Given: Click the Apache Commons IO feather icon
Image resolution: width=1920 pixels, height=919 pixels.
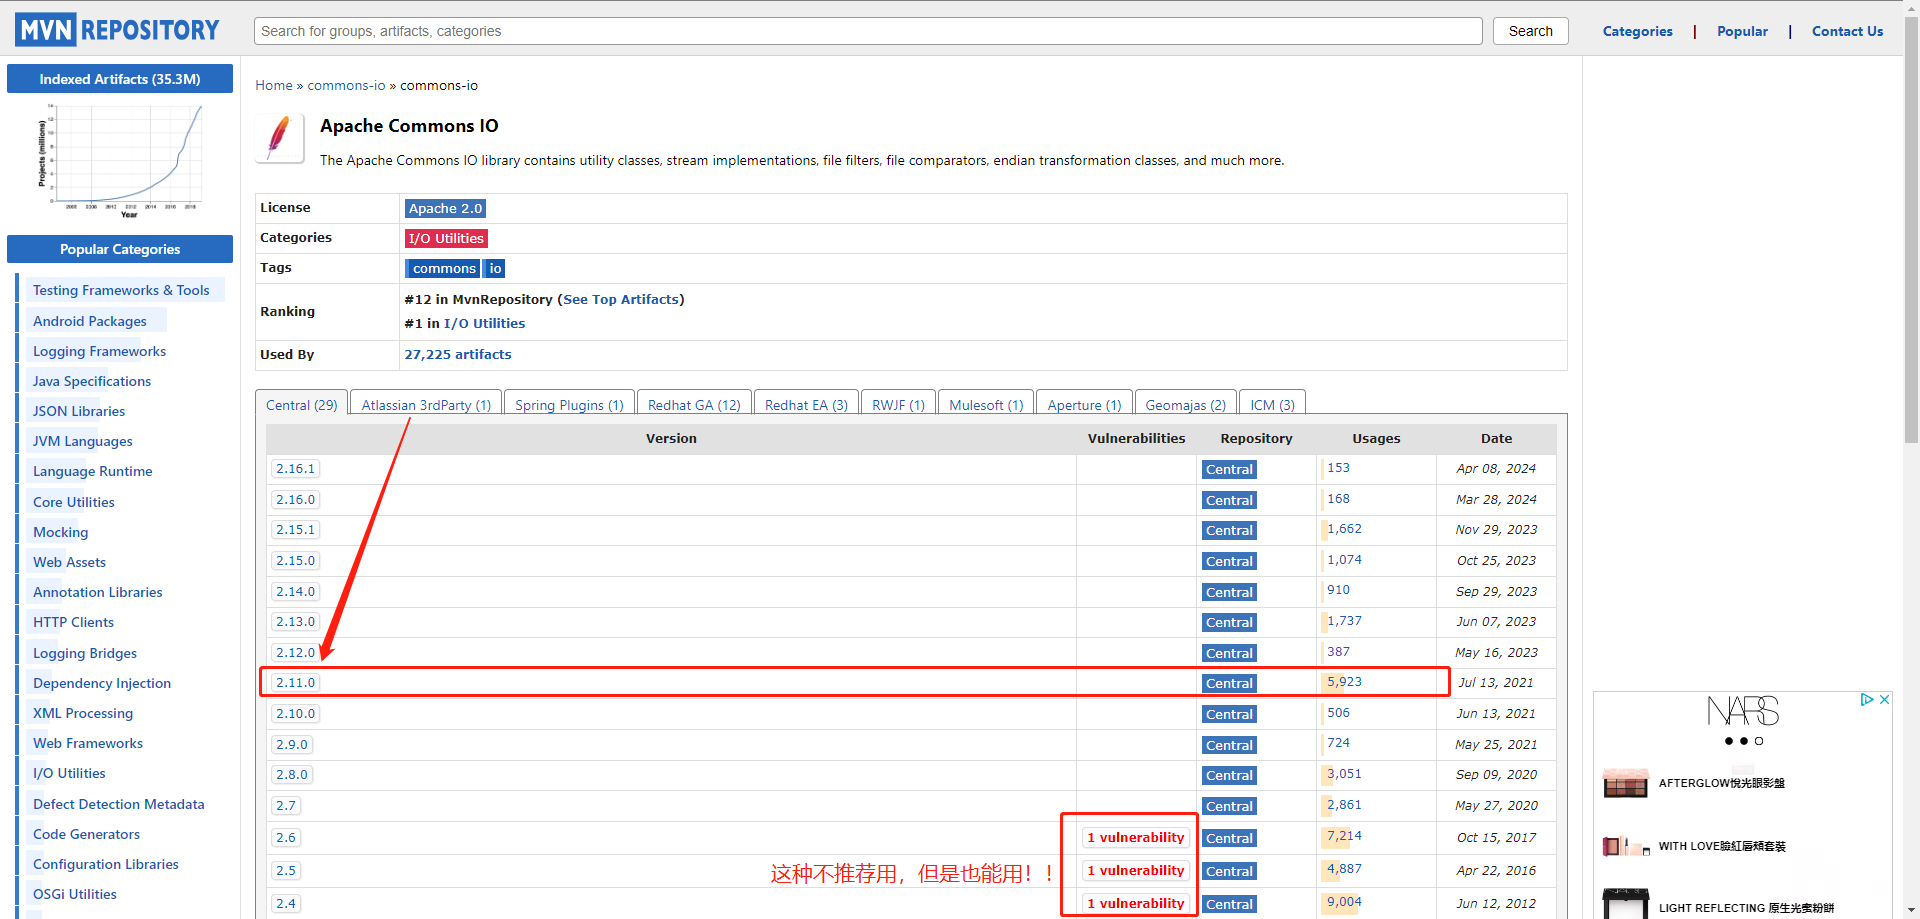Looking at the screenshot, I should [279, 138].
